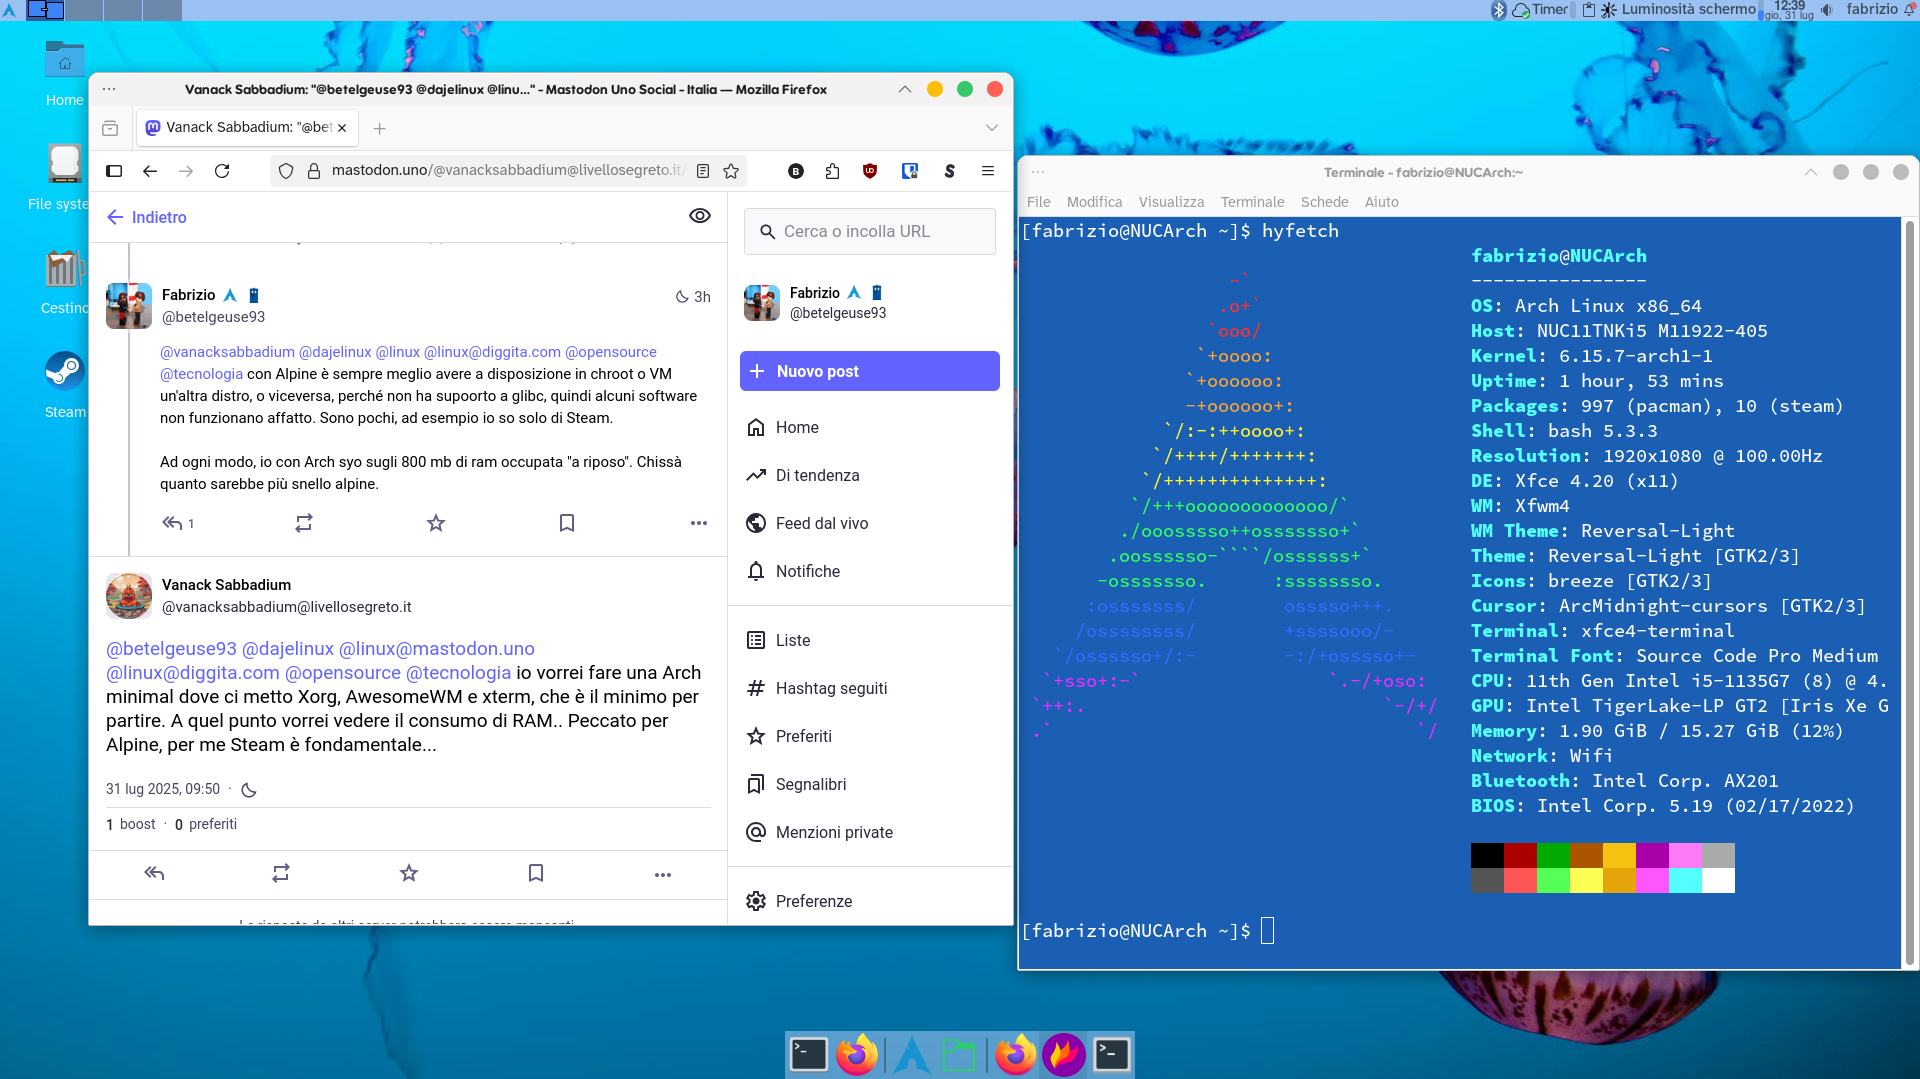Open Feed dal vivo
Screen dimensions: 1920x1079
(807, 523)
